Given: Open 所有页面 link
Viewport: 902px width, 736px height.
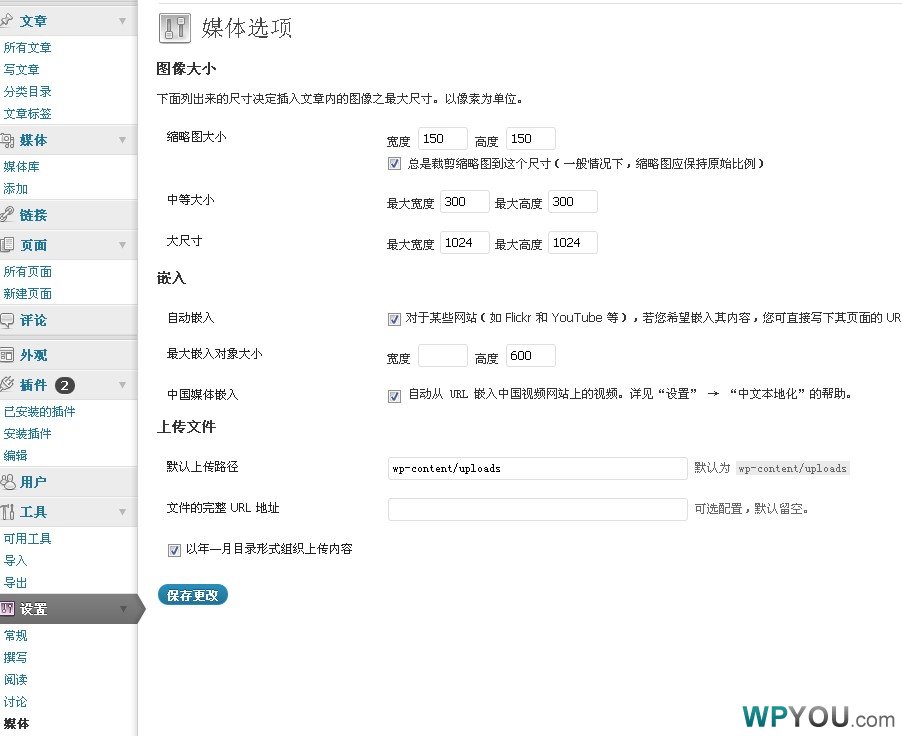Looking at the screenshot, I should (x=28, y=272).
